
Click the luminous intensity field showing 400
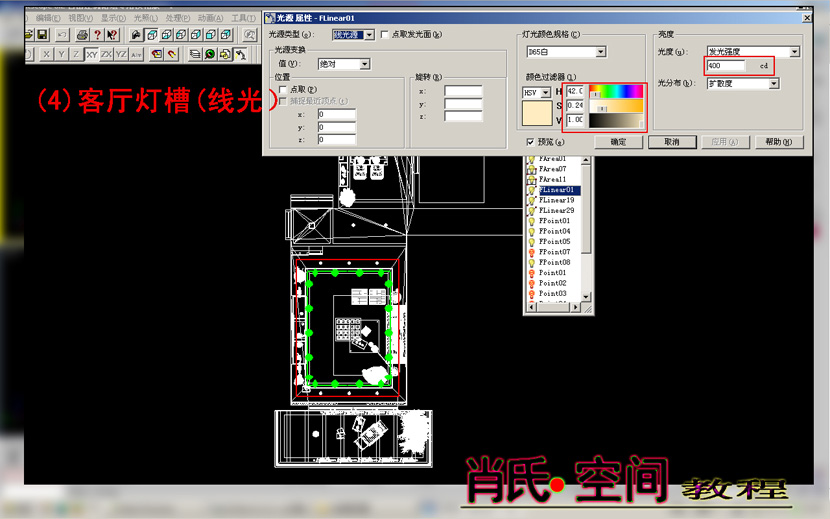tap(725, 66)
